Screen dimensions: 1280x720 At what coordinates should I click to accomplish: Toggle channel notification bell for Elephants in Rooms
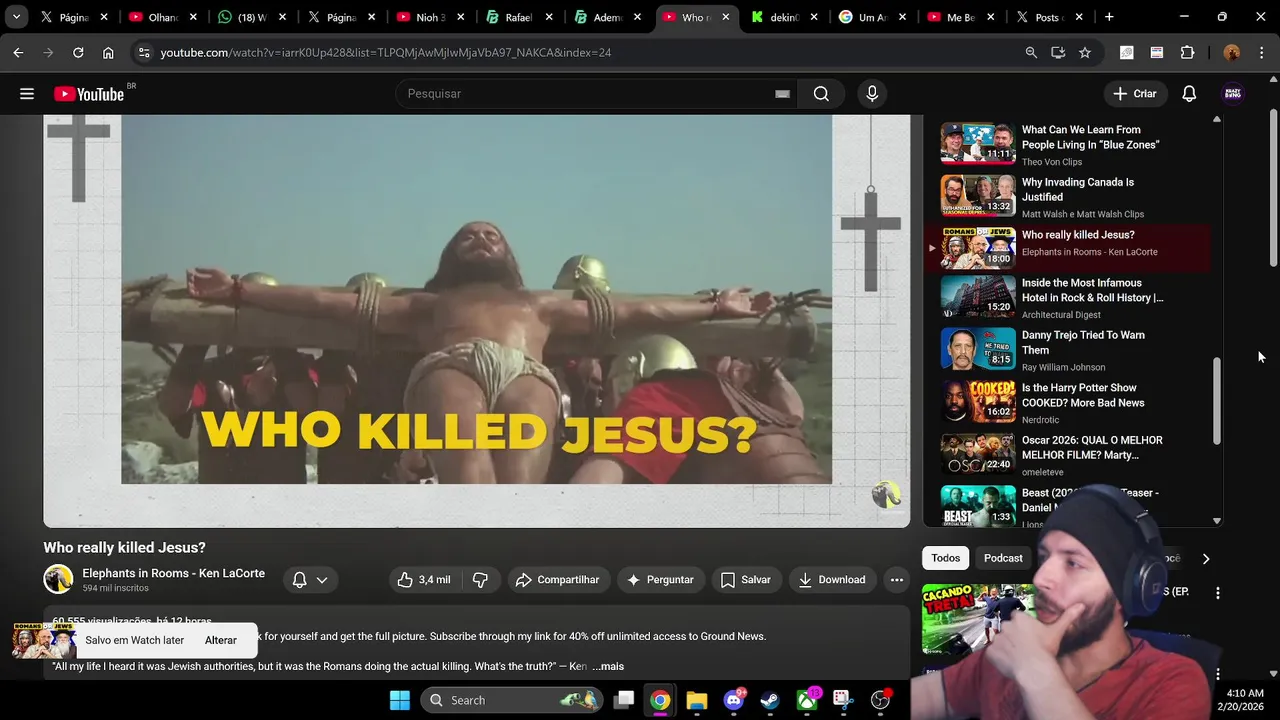(x=299, y=580)
